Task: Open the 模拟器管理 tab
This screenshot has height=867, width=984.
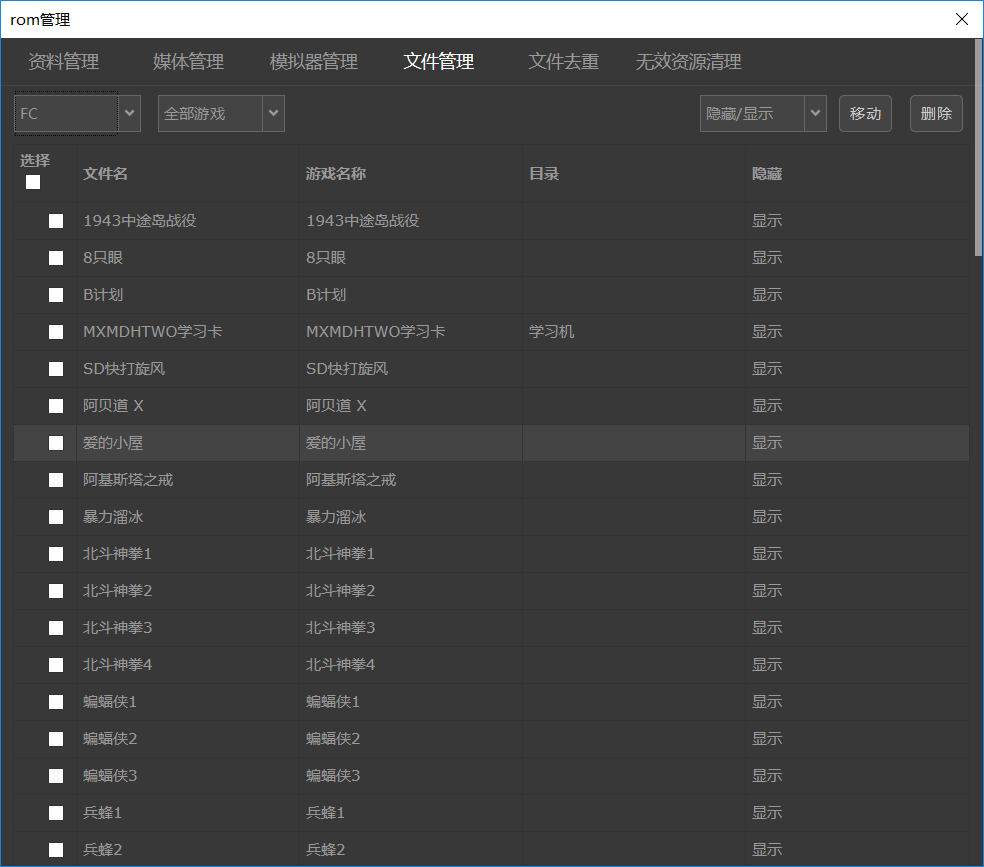Action: click(x=313, y=62)
